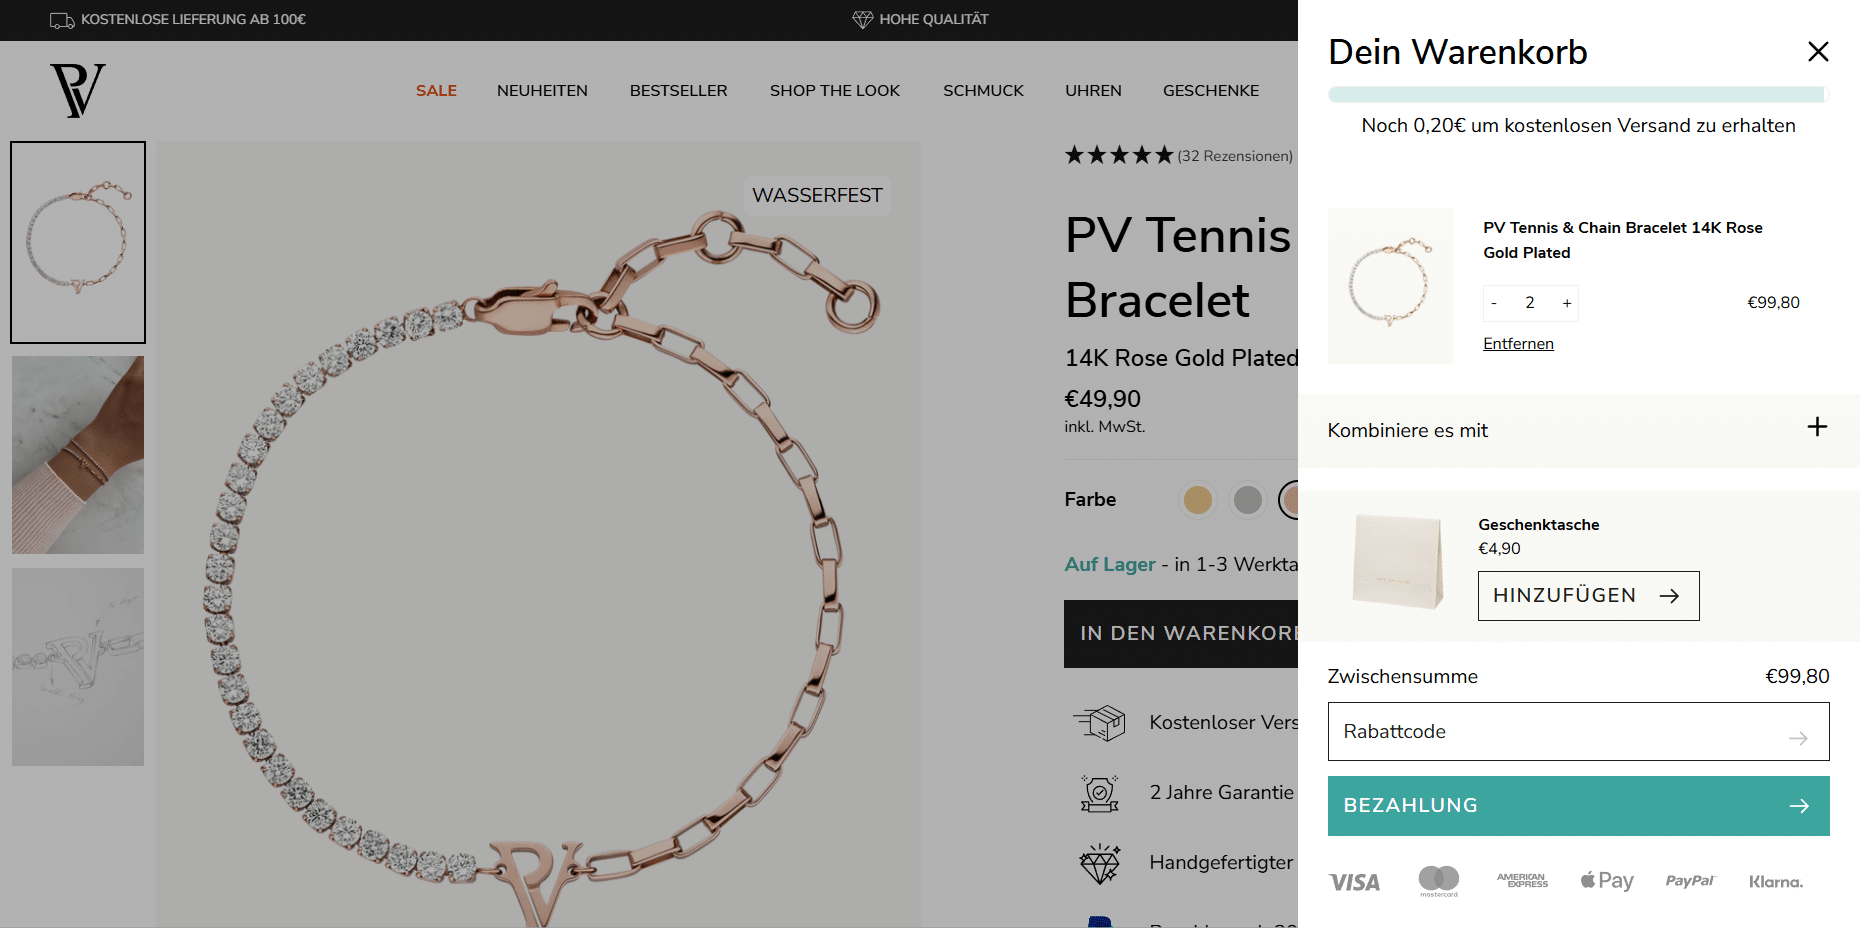Decrease bracelet quantity with minus button

pos(1494,303)
